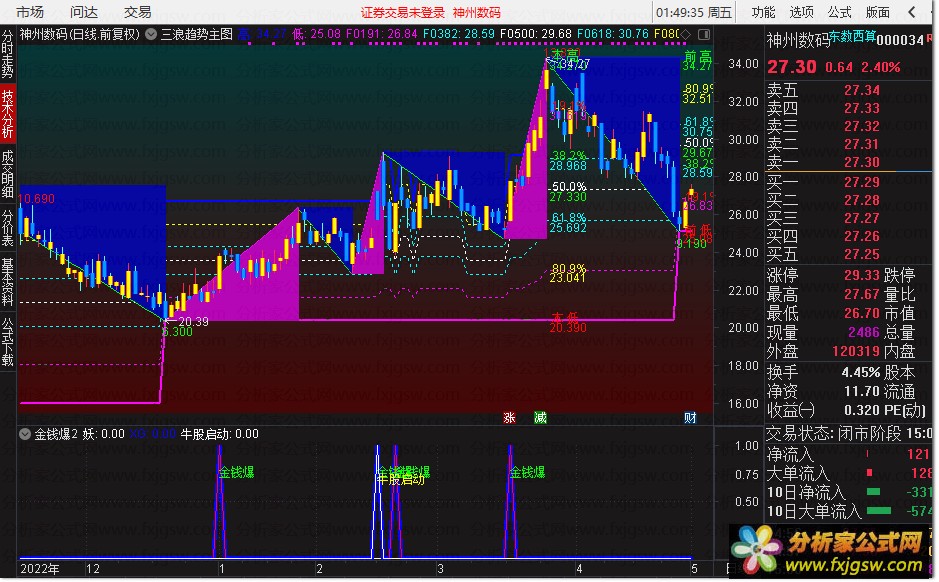
Task: Click the 证券交易未登录 login notice
Action: click(403, 13)
